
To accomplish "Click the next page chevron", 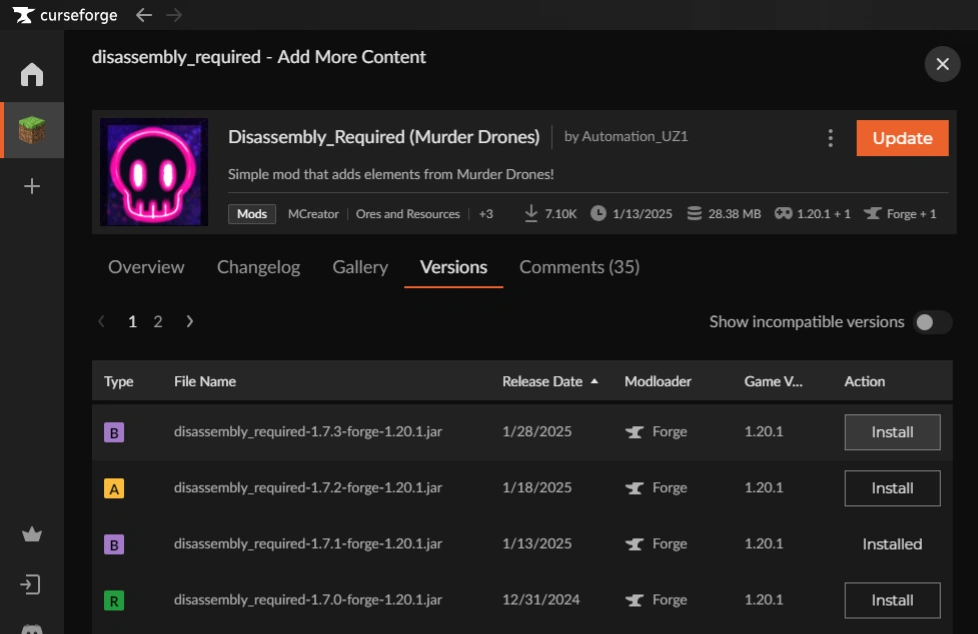I will pyautogui.click(x=190, y=321).
